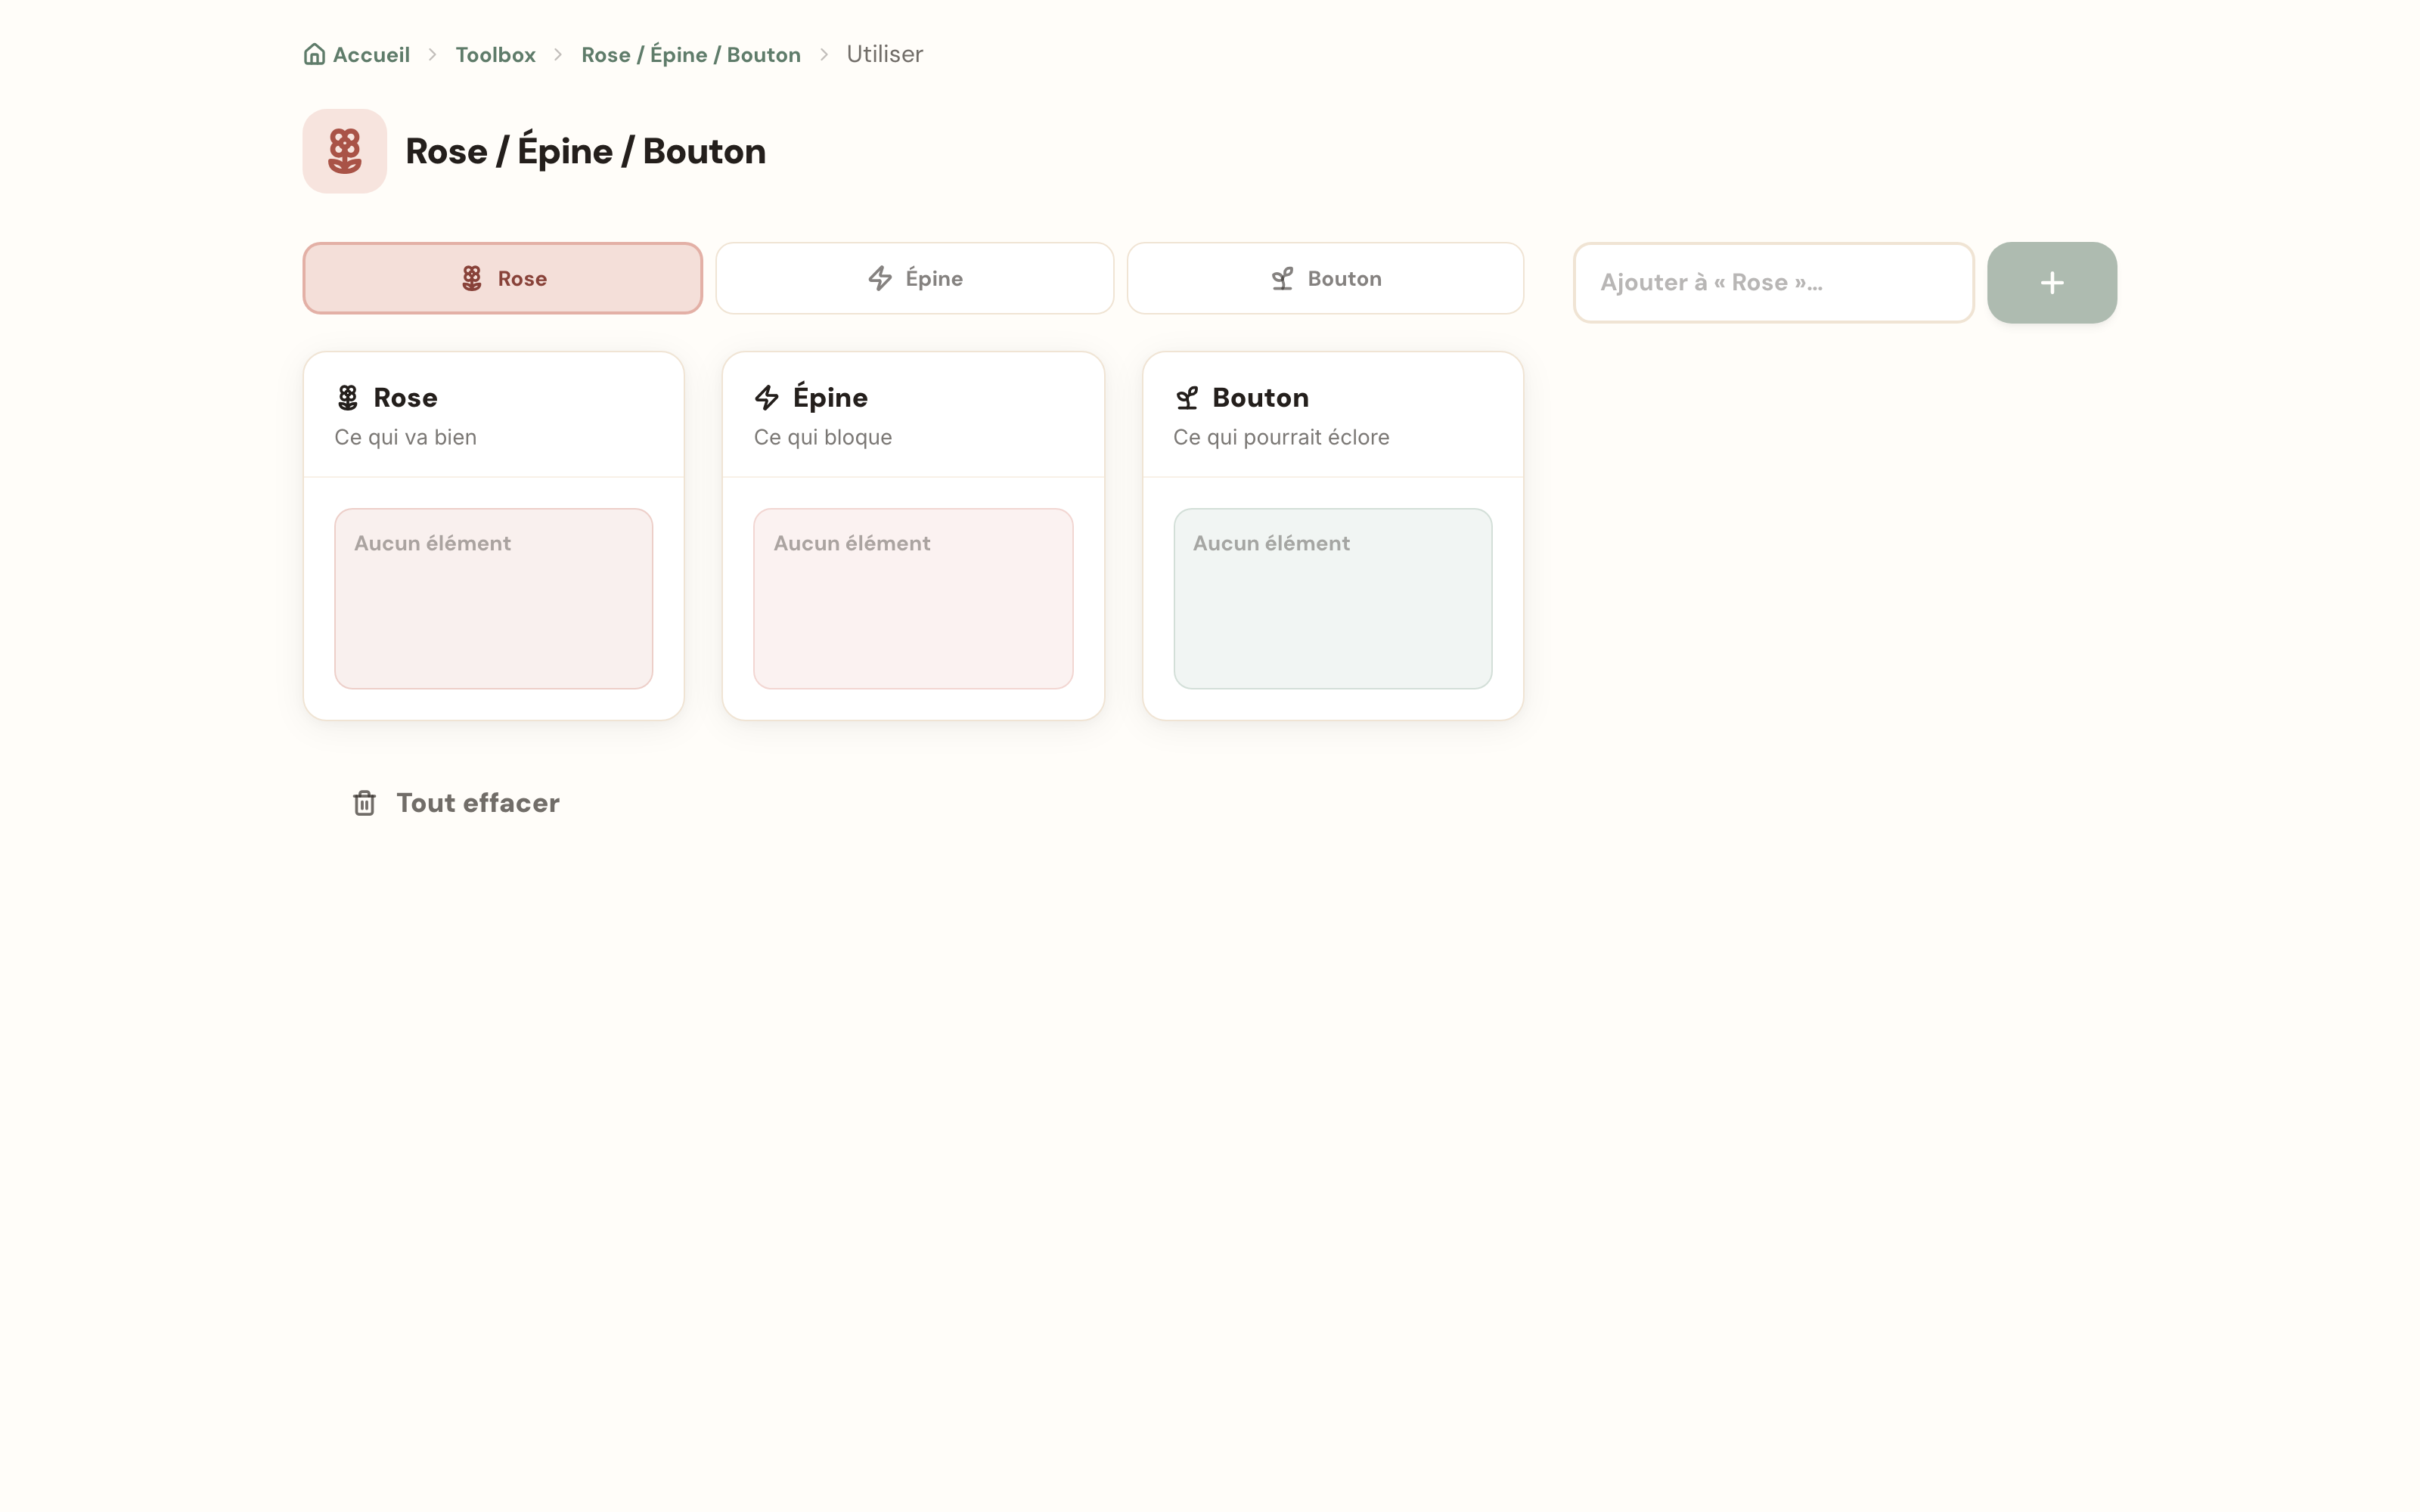
Task: Click the empty 'Aucun élément' box in Rose card
Action: click(x=494, y=599)
